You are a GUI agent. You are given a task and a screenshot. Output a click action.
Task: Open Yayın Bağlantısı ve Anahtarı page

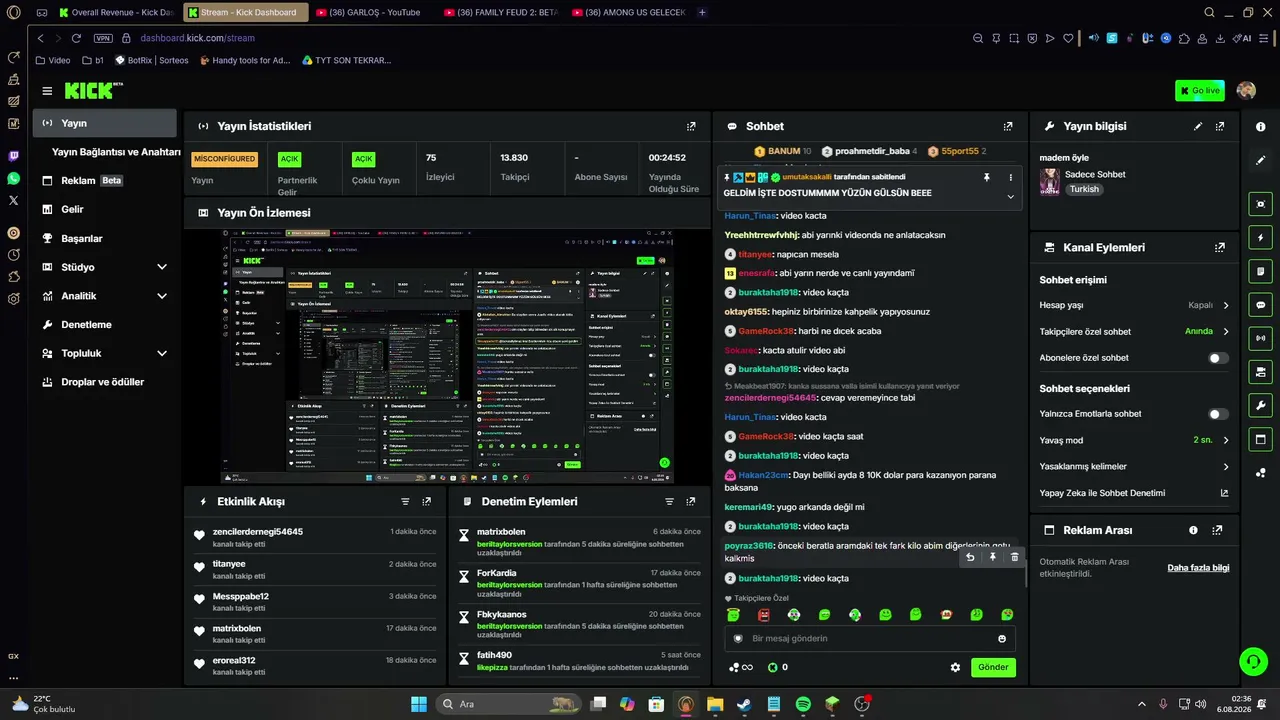coord(116,152)
